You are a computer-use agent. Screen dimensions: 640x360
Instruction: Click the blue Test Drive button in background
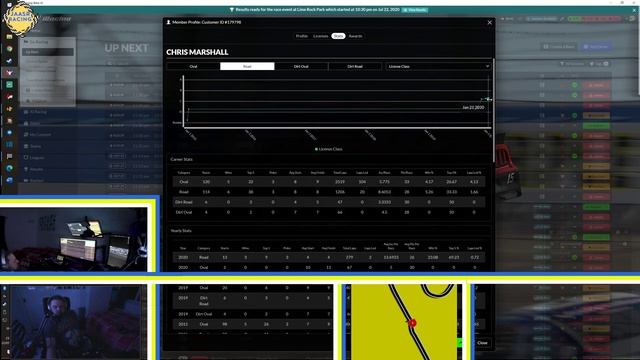coord(596,47)
